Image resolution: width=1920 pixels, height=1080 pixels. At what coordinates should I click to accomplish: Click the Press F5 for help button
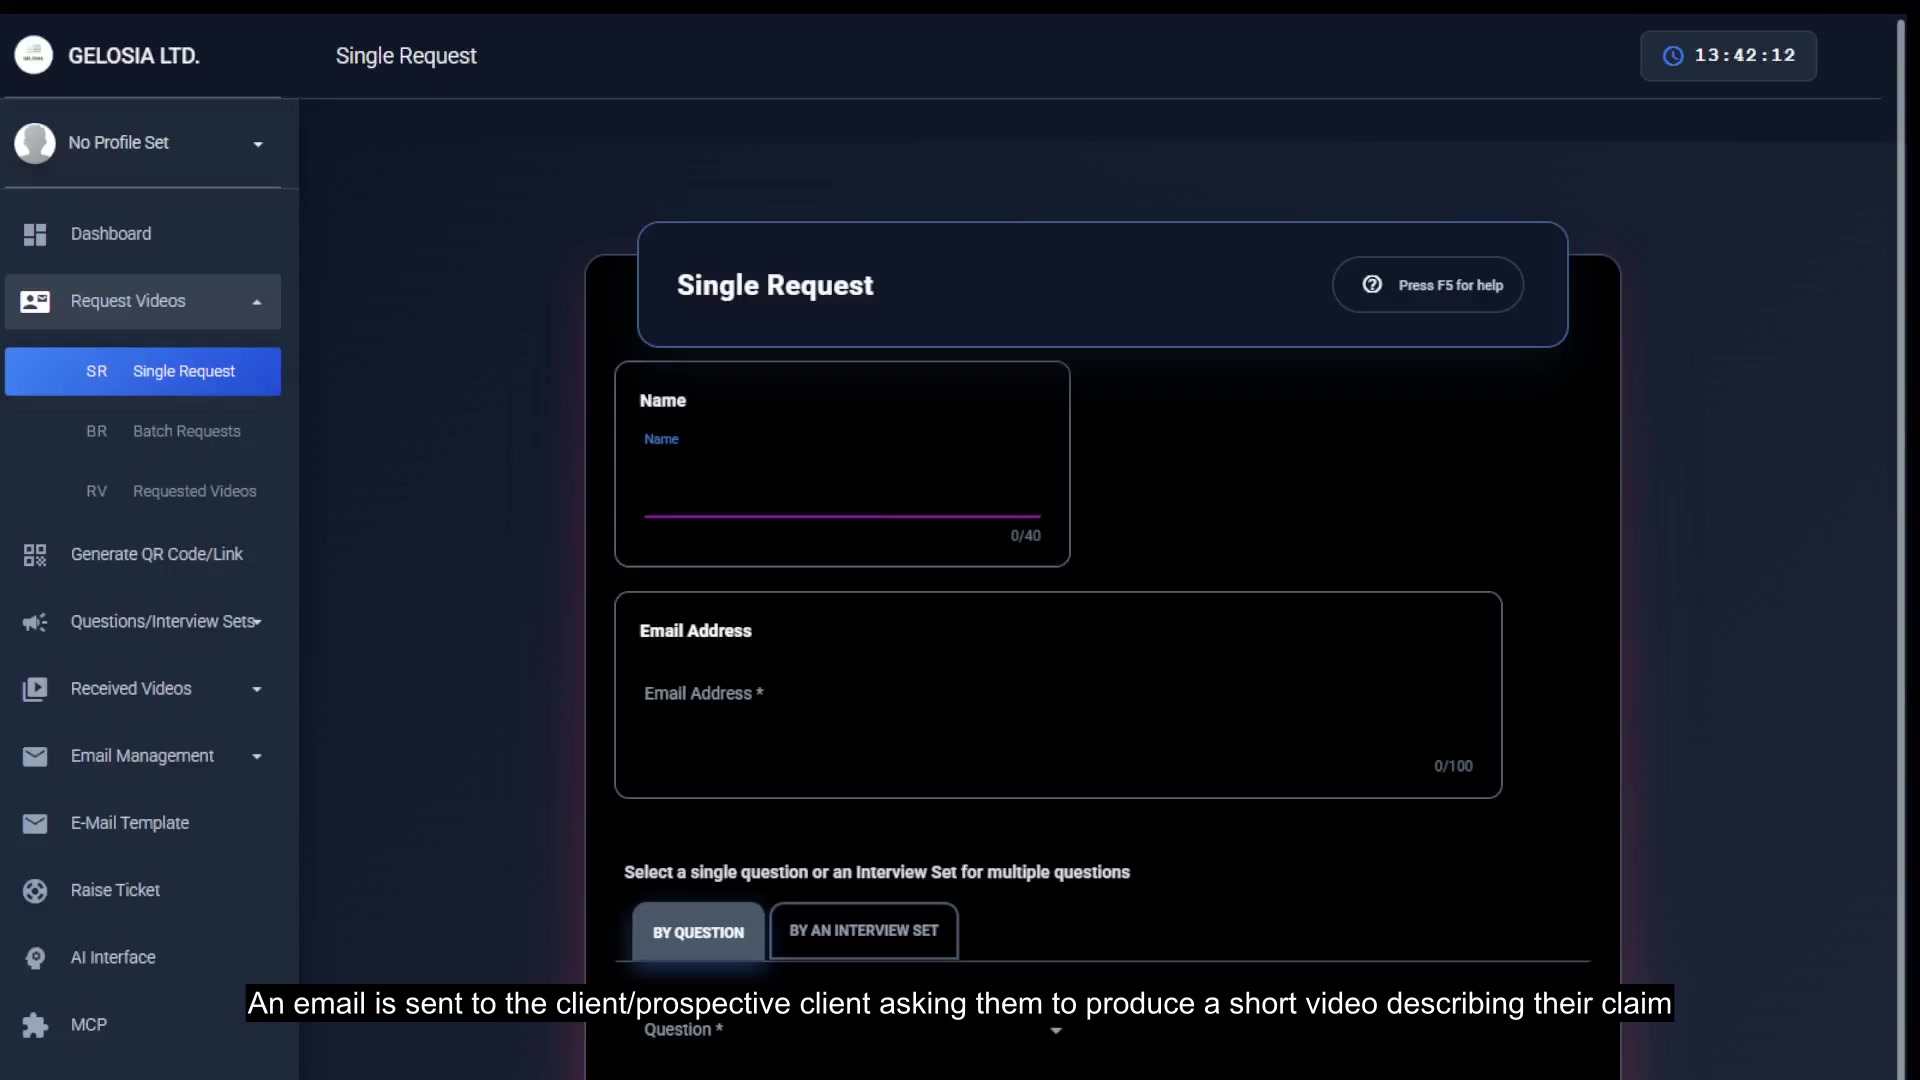[x=1428, y=285]
